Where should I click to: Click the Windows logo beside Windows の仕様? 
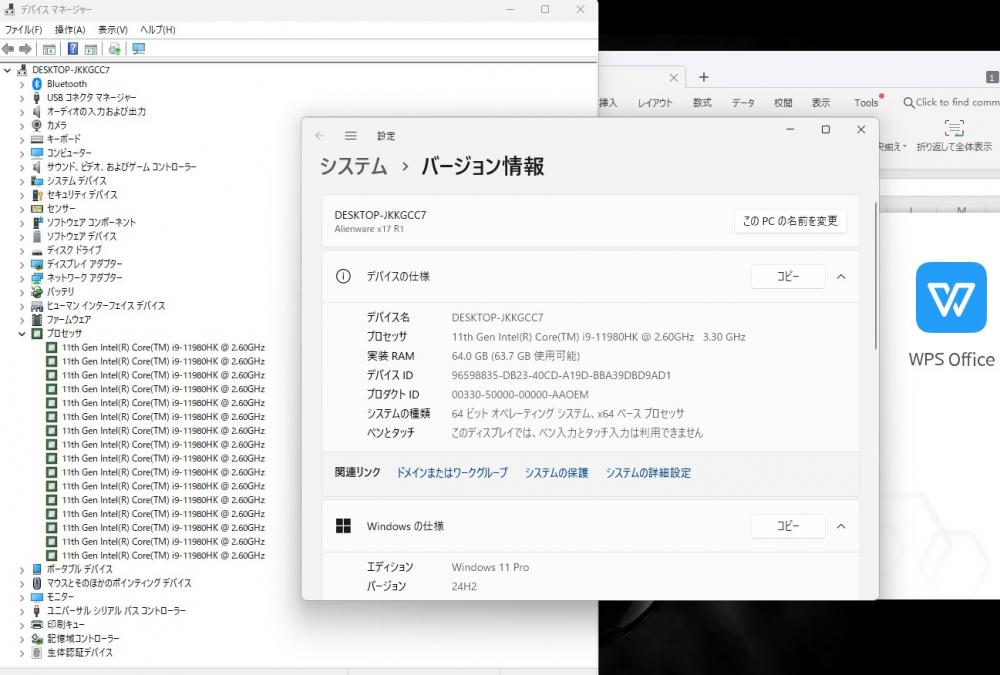pyautogui.click(x=343, y=526)
